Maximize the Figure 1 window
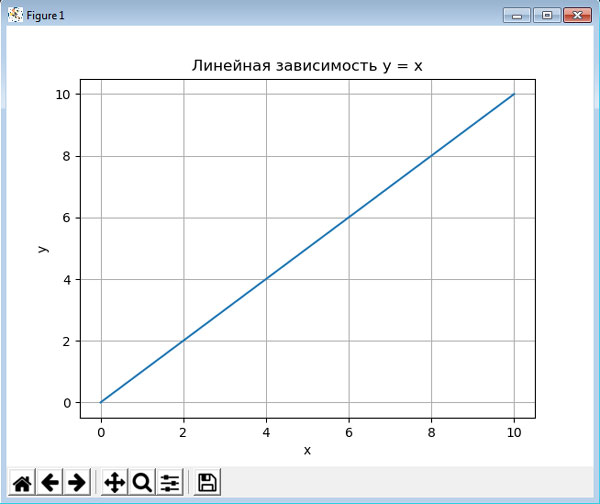The height and width of the screenshot is (504, 600). (547, 15)
